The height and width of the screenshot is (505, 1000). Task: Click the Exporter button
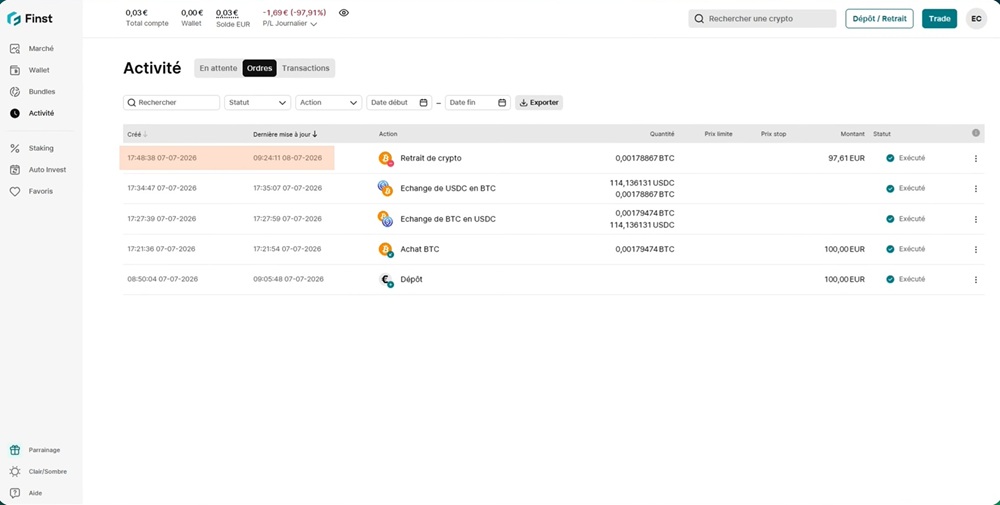click(539, 103)
